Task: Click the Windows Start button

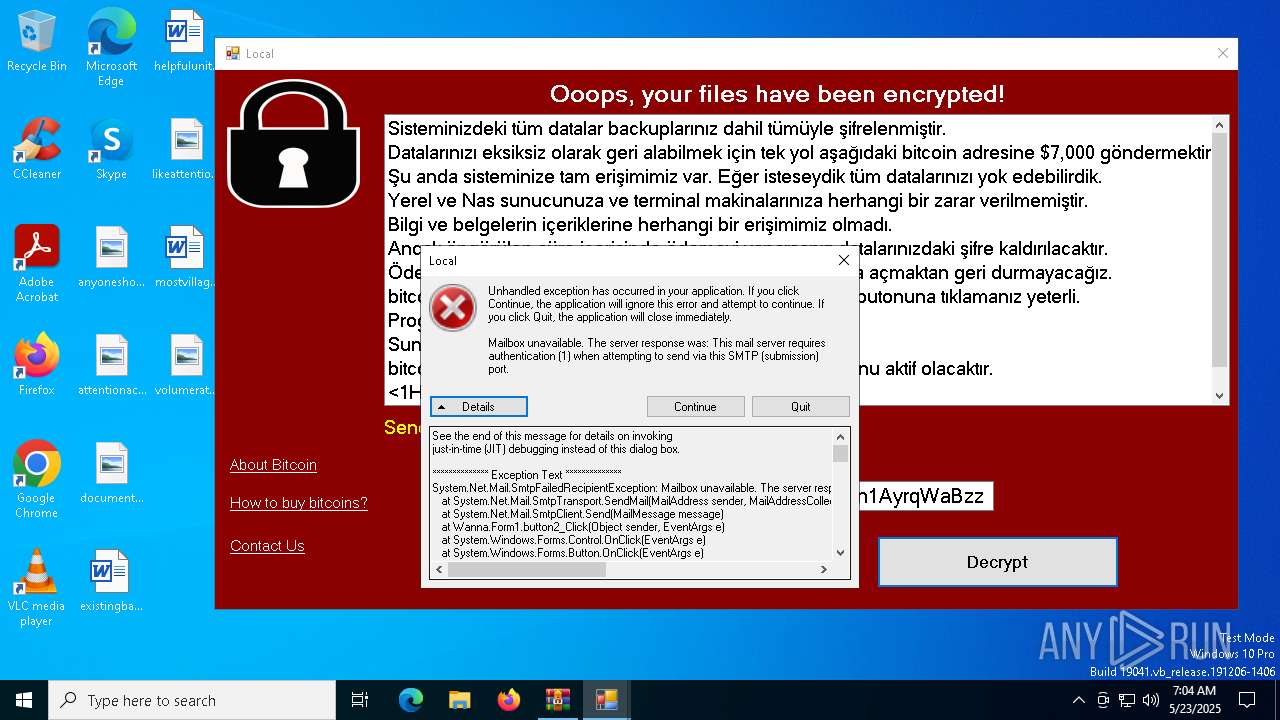Action: 24,700
